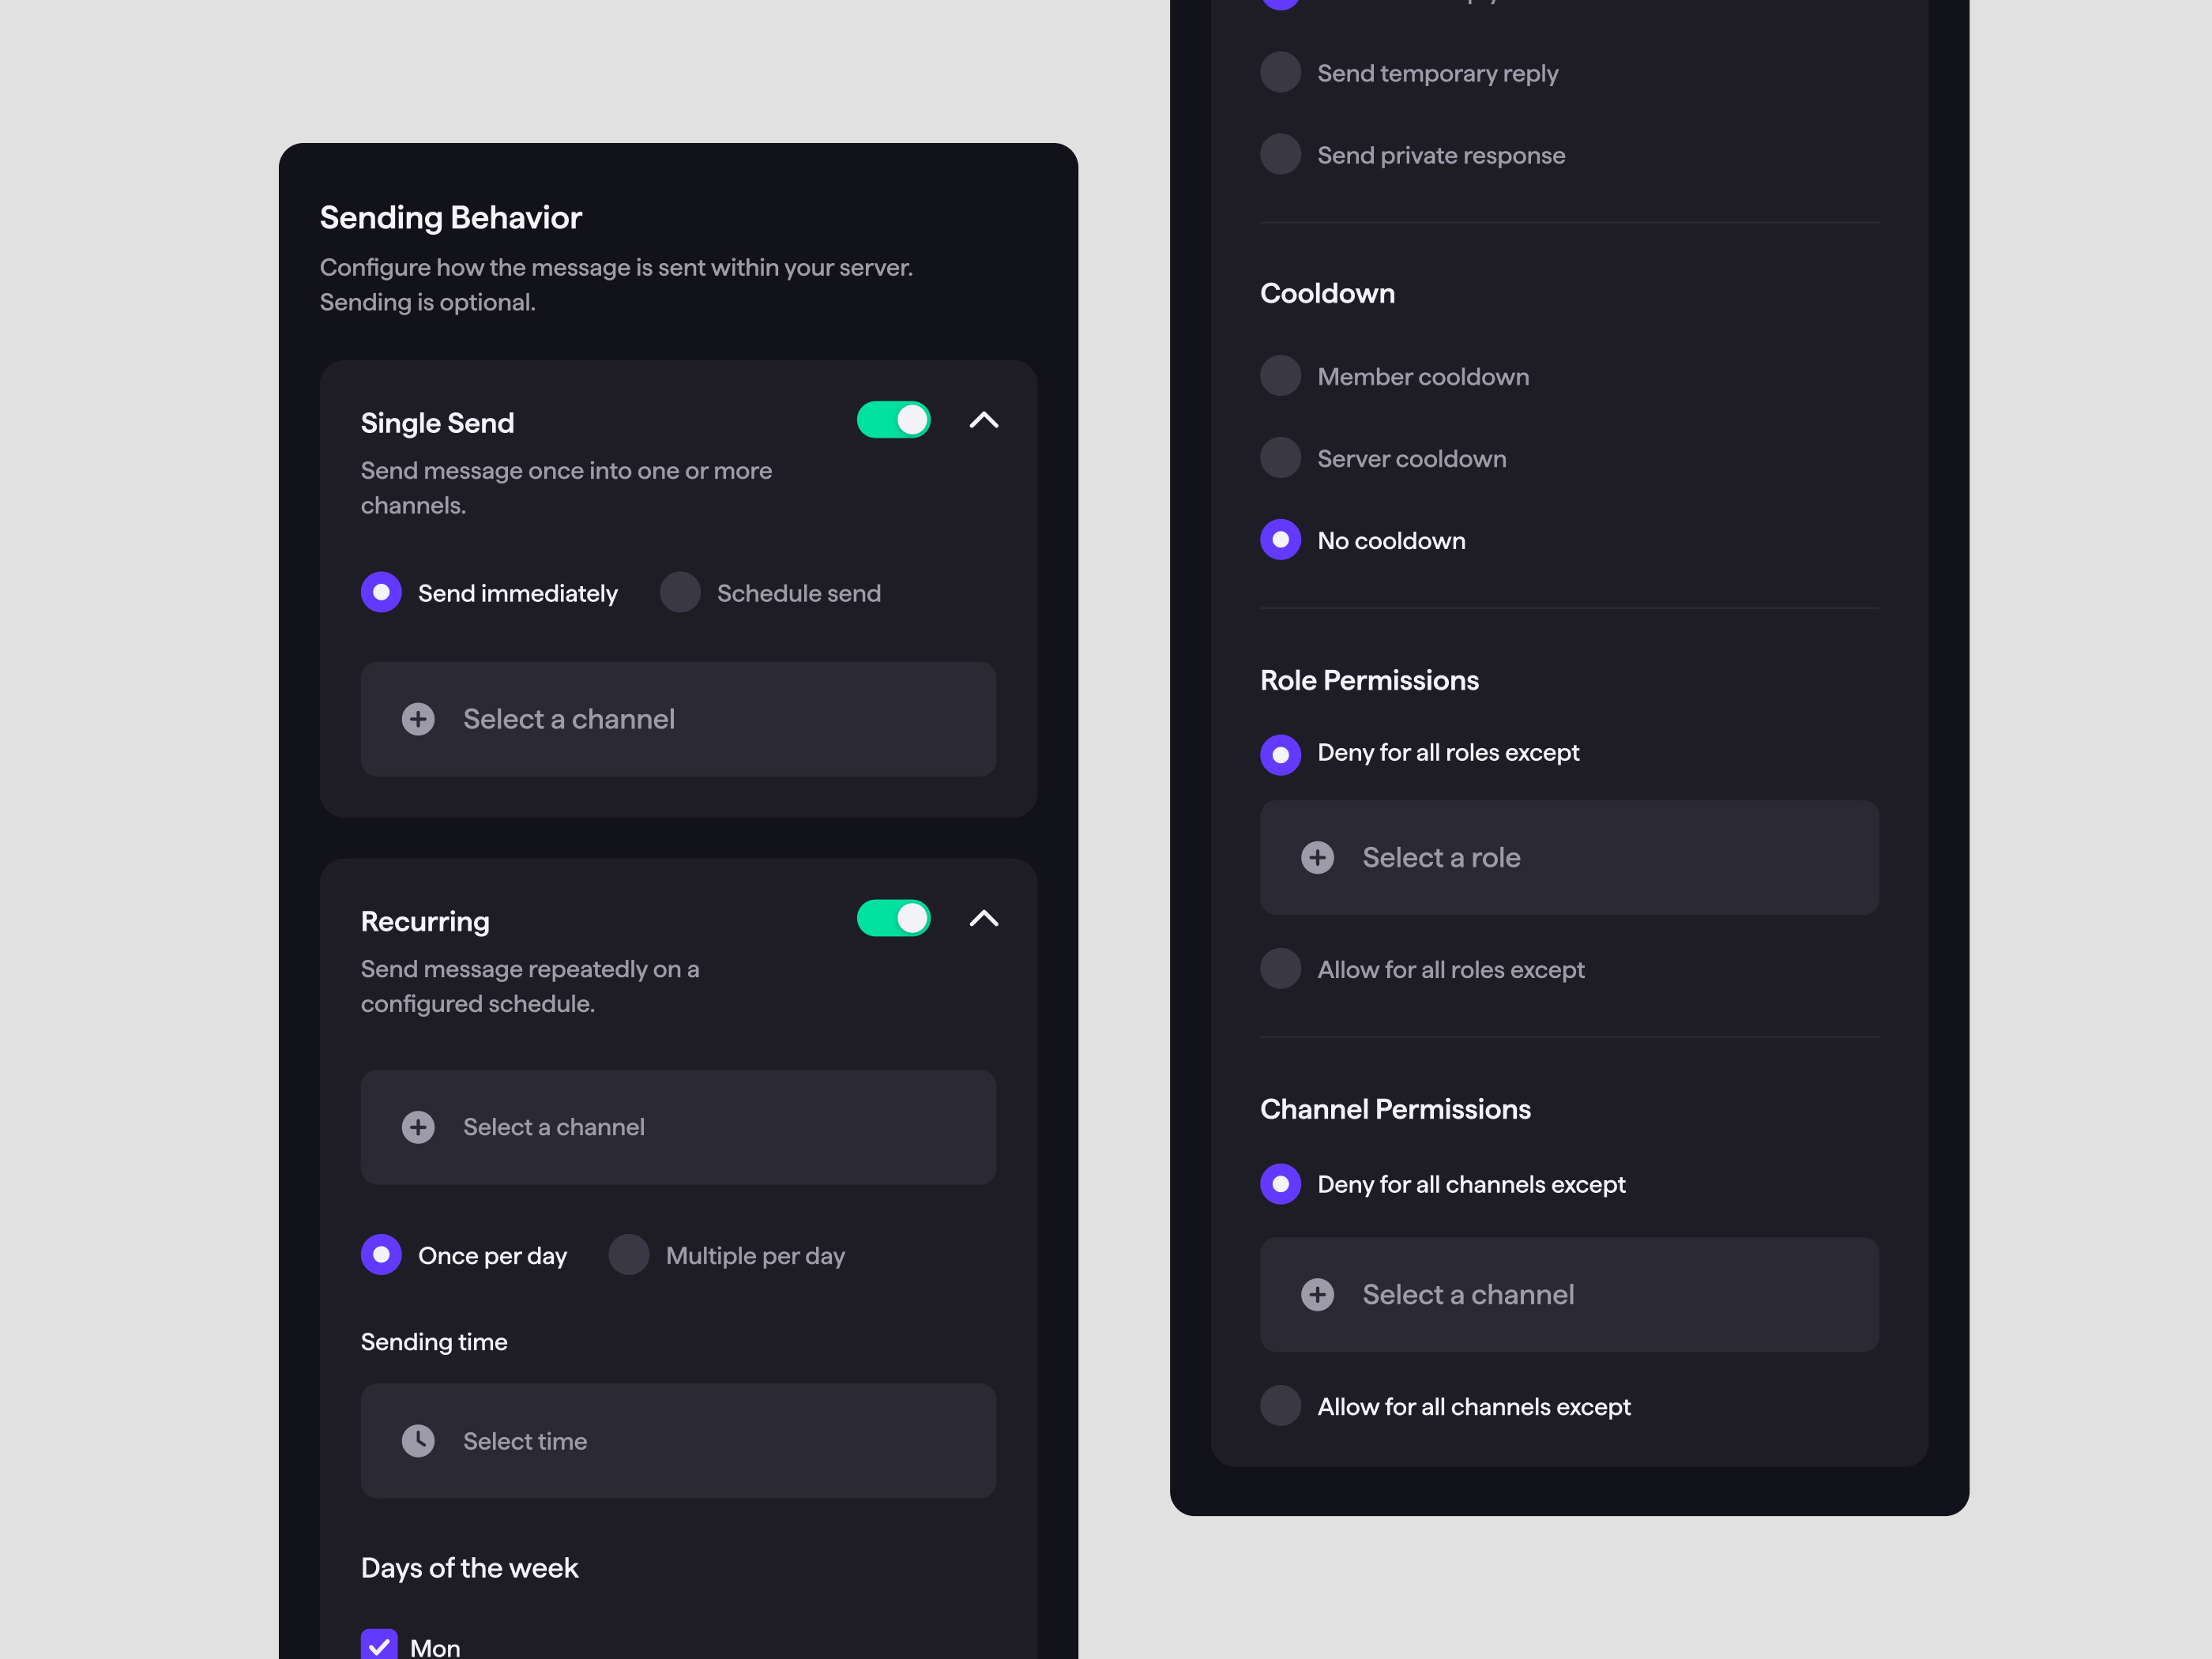Select the Deny for all channels except option

pos(1280,1183)
